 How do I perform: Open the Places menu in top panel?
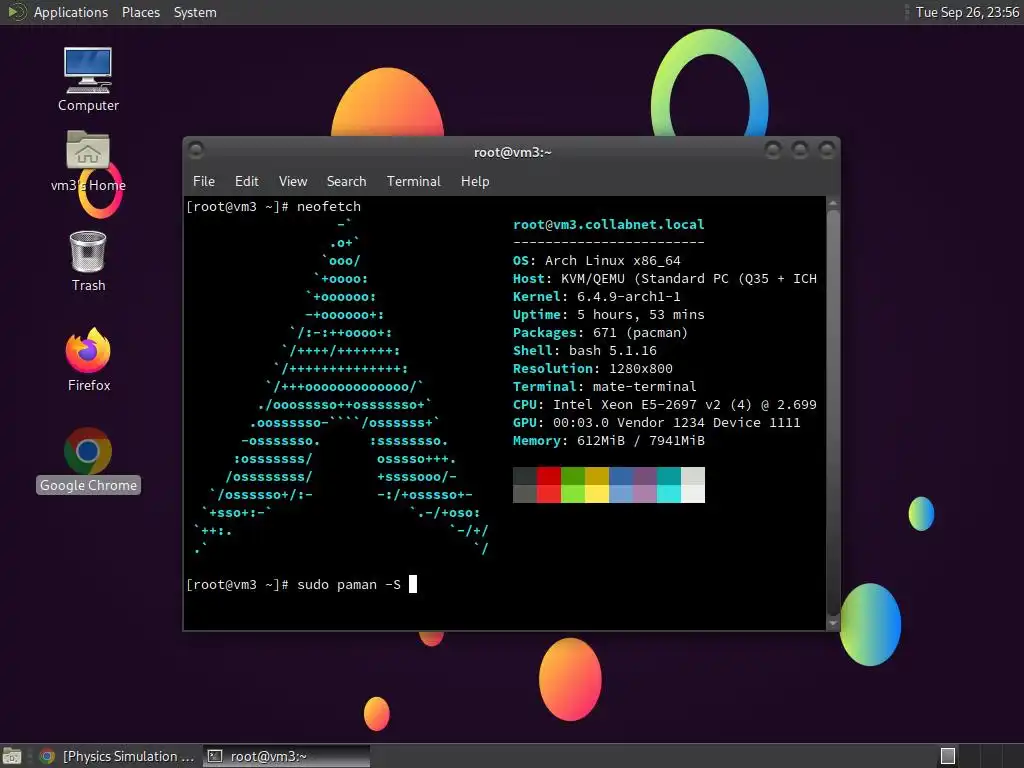(x=141, y=12)
